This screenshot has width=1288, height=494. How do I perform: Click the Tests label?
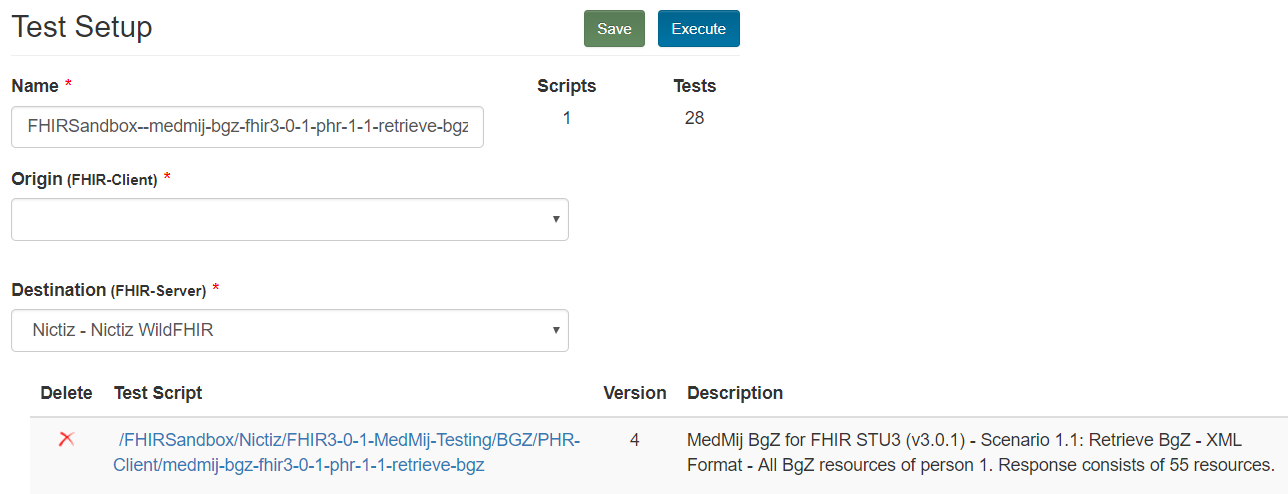click(x=694, y=86)
